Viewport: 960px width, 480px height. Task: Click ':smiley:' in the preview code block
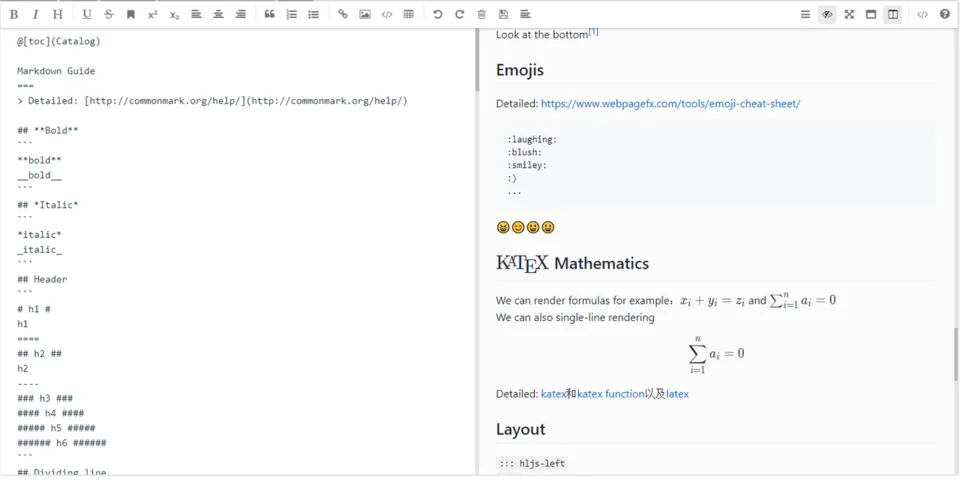pos(527,165)
